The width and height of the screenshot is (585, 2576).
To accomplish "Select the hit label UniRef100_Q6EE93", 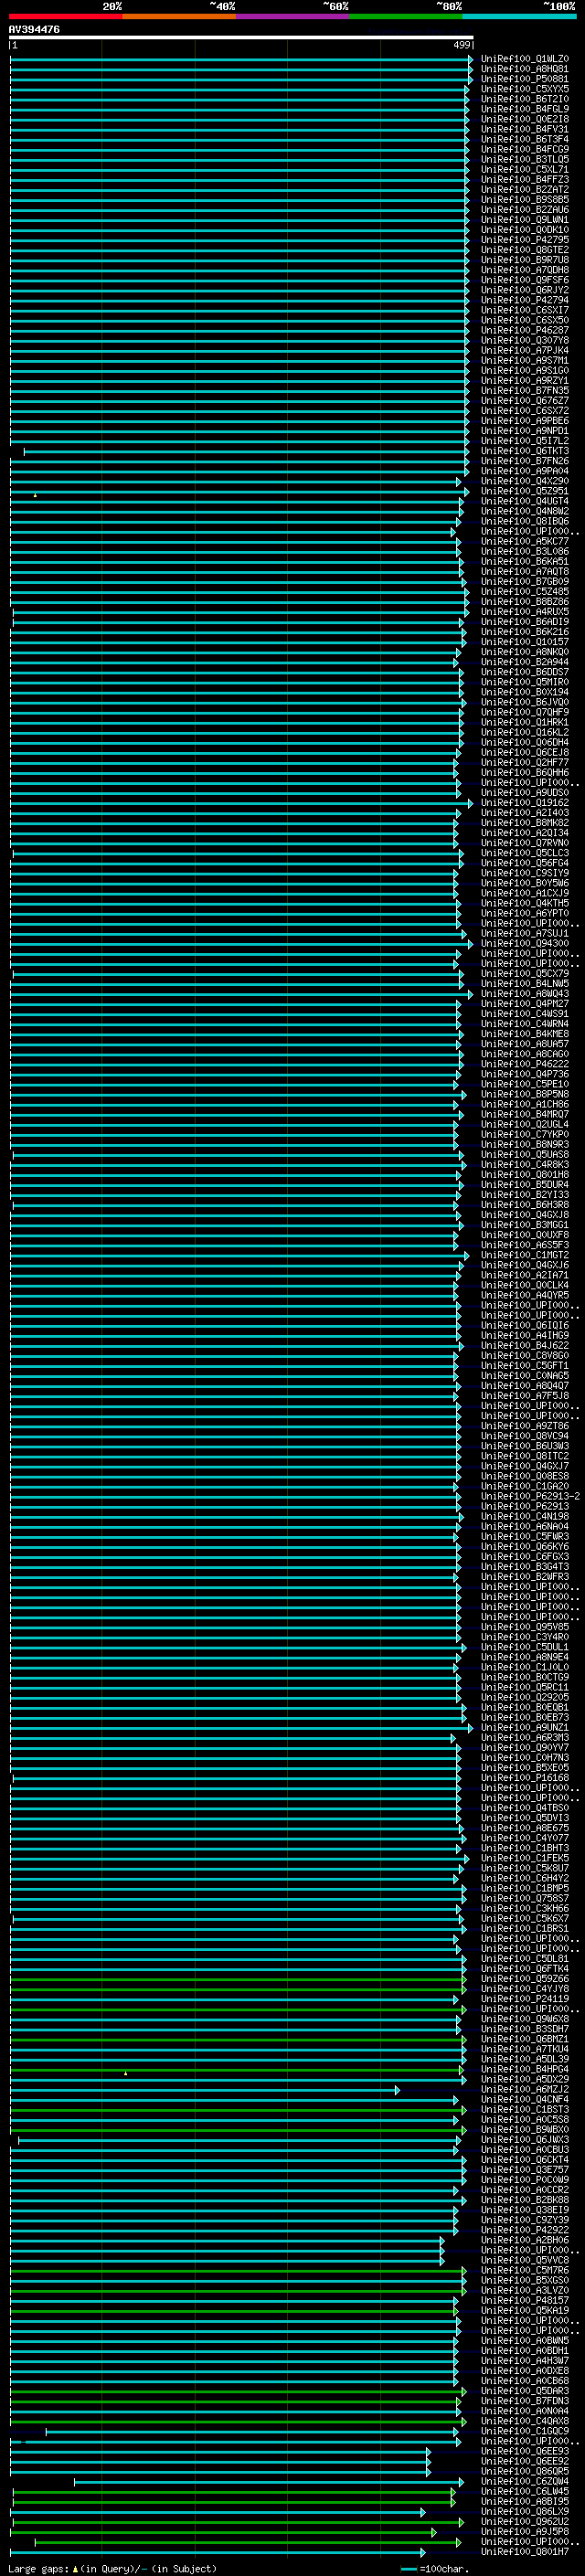I will pyautogui.click(x=525, y=2451).
